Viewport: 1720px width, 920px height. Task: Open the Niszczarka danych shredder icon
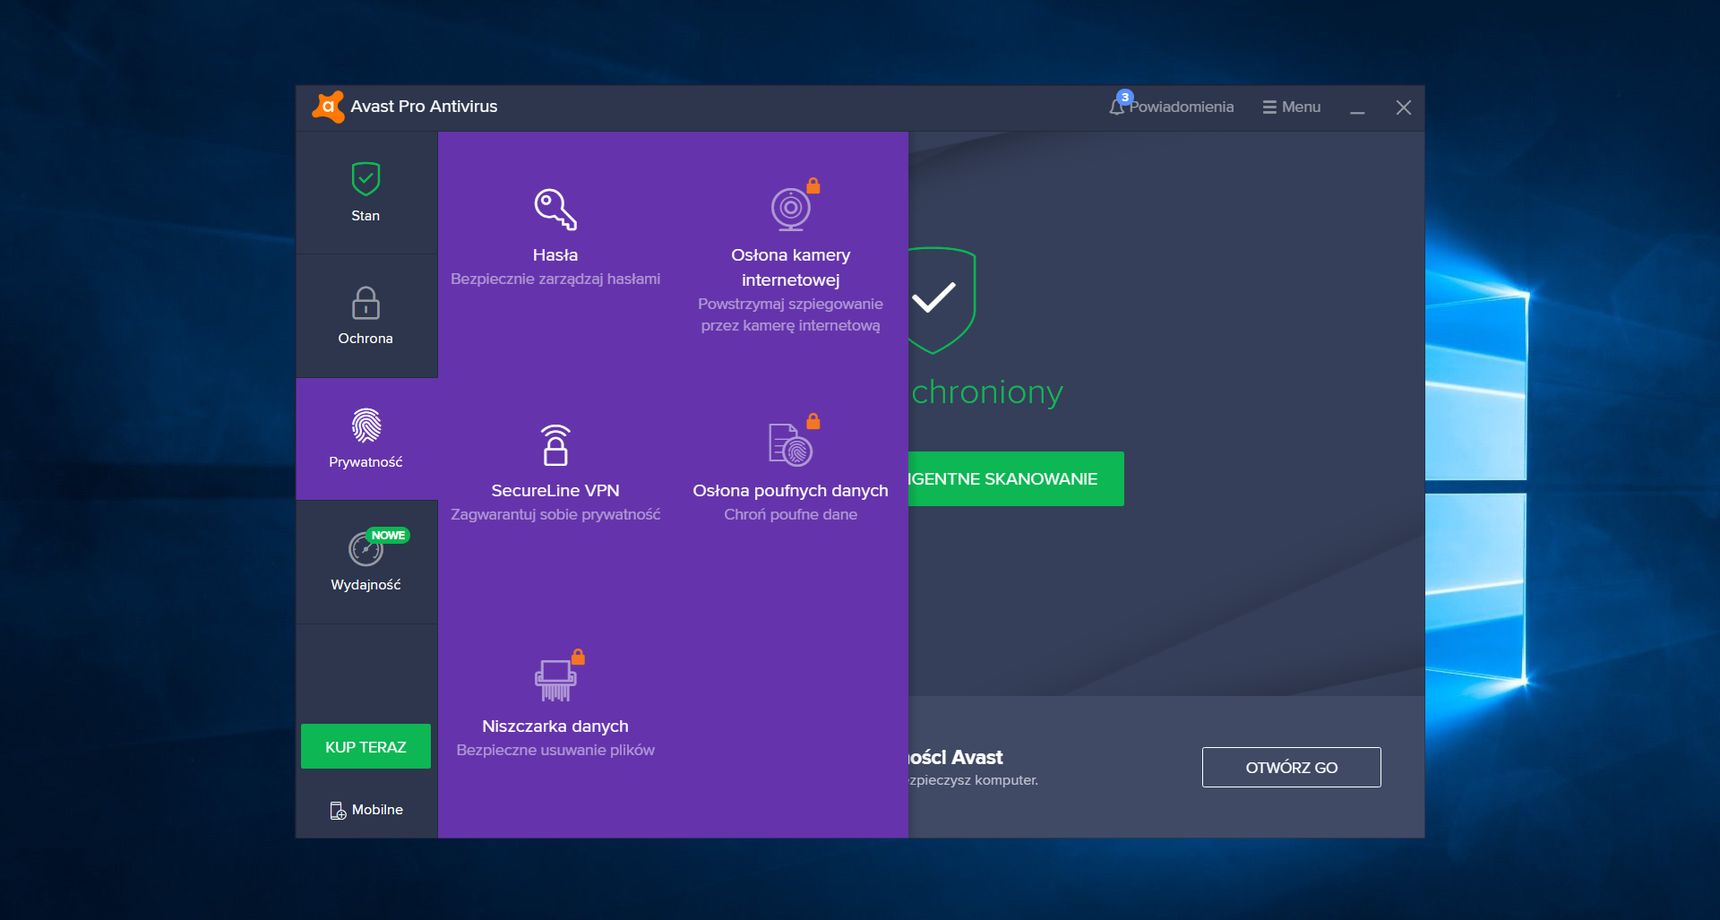point(555,680)
